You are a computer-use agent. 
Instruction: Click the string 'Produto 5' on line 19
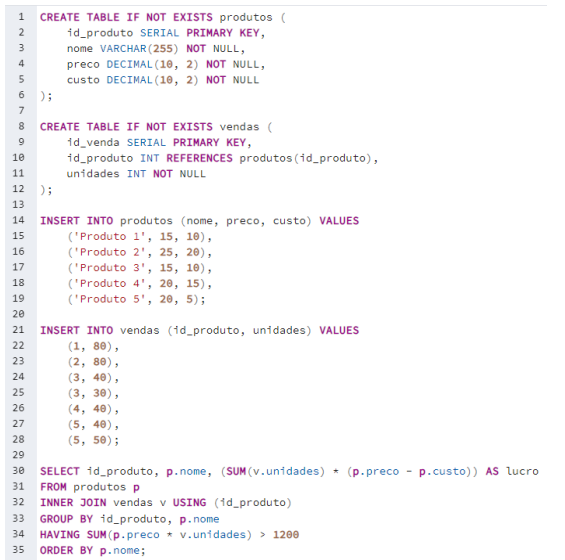(110, 299)
